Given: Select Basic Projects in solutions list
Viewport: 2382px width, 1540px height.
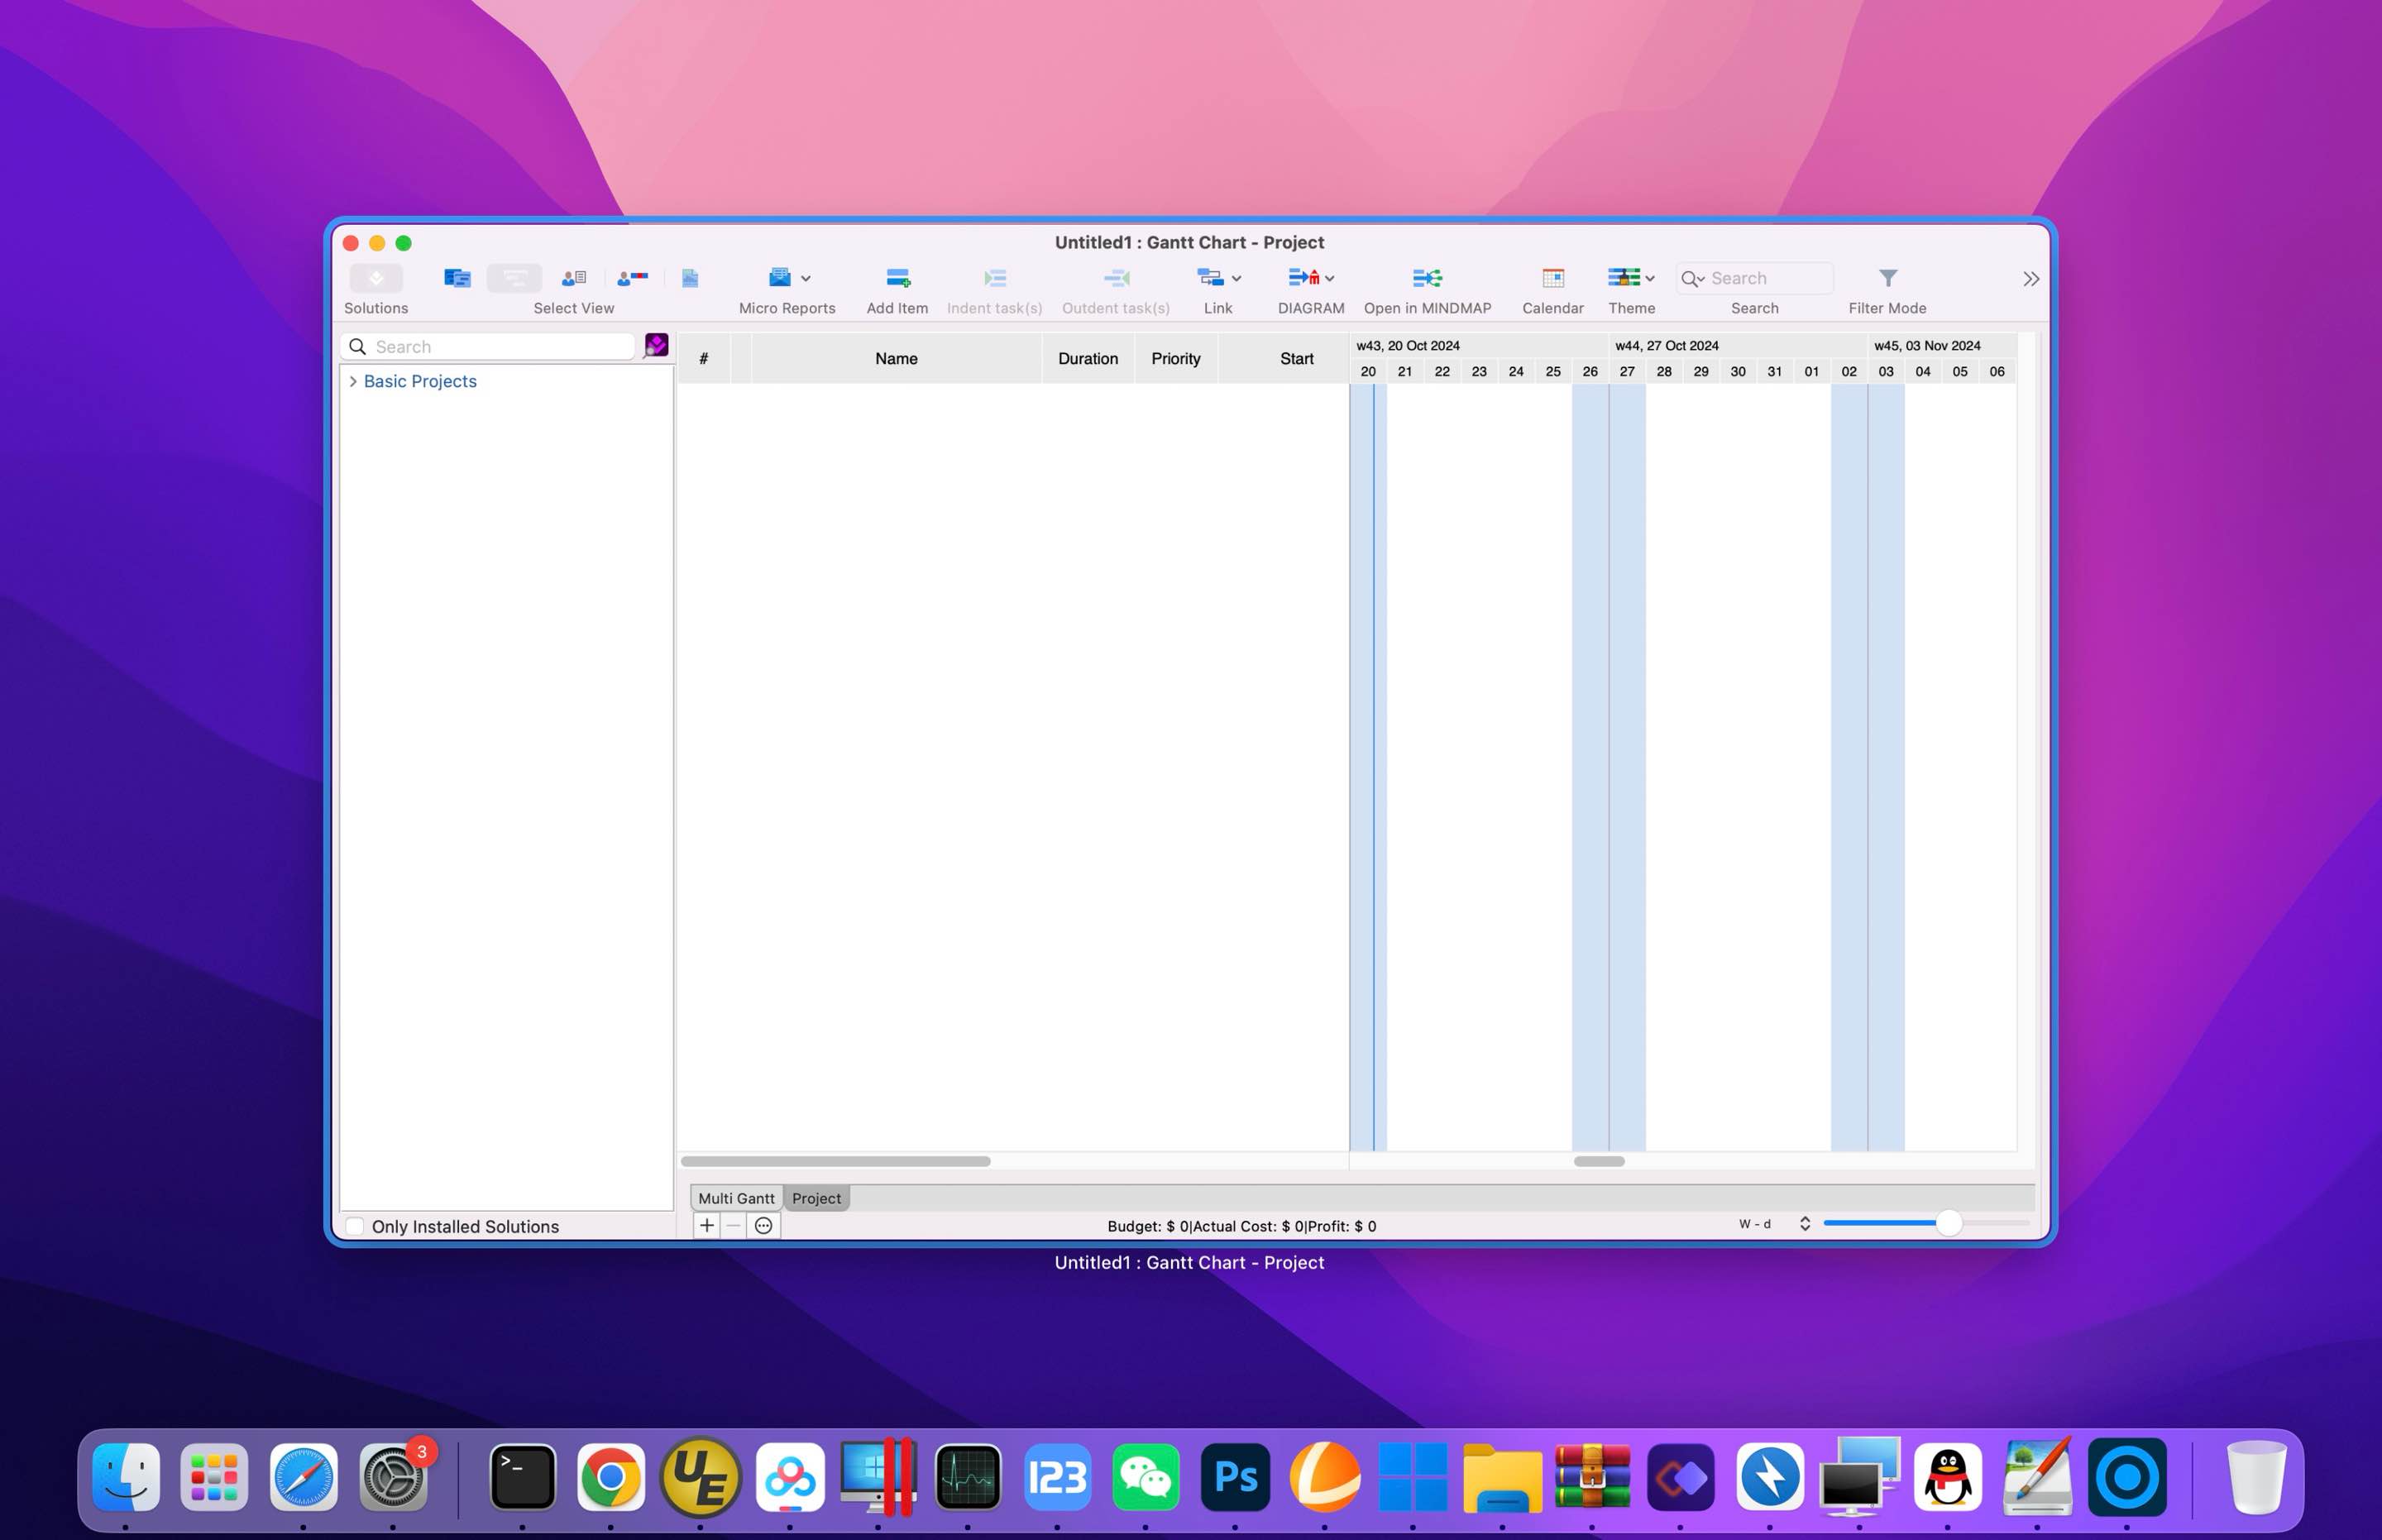Looking at the screenshot, I should (x=420, y=381).
